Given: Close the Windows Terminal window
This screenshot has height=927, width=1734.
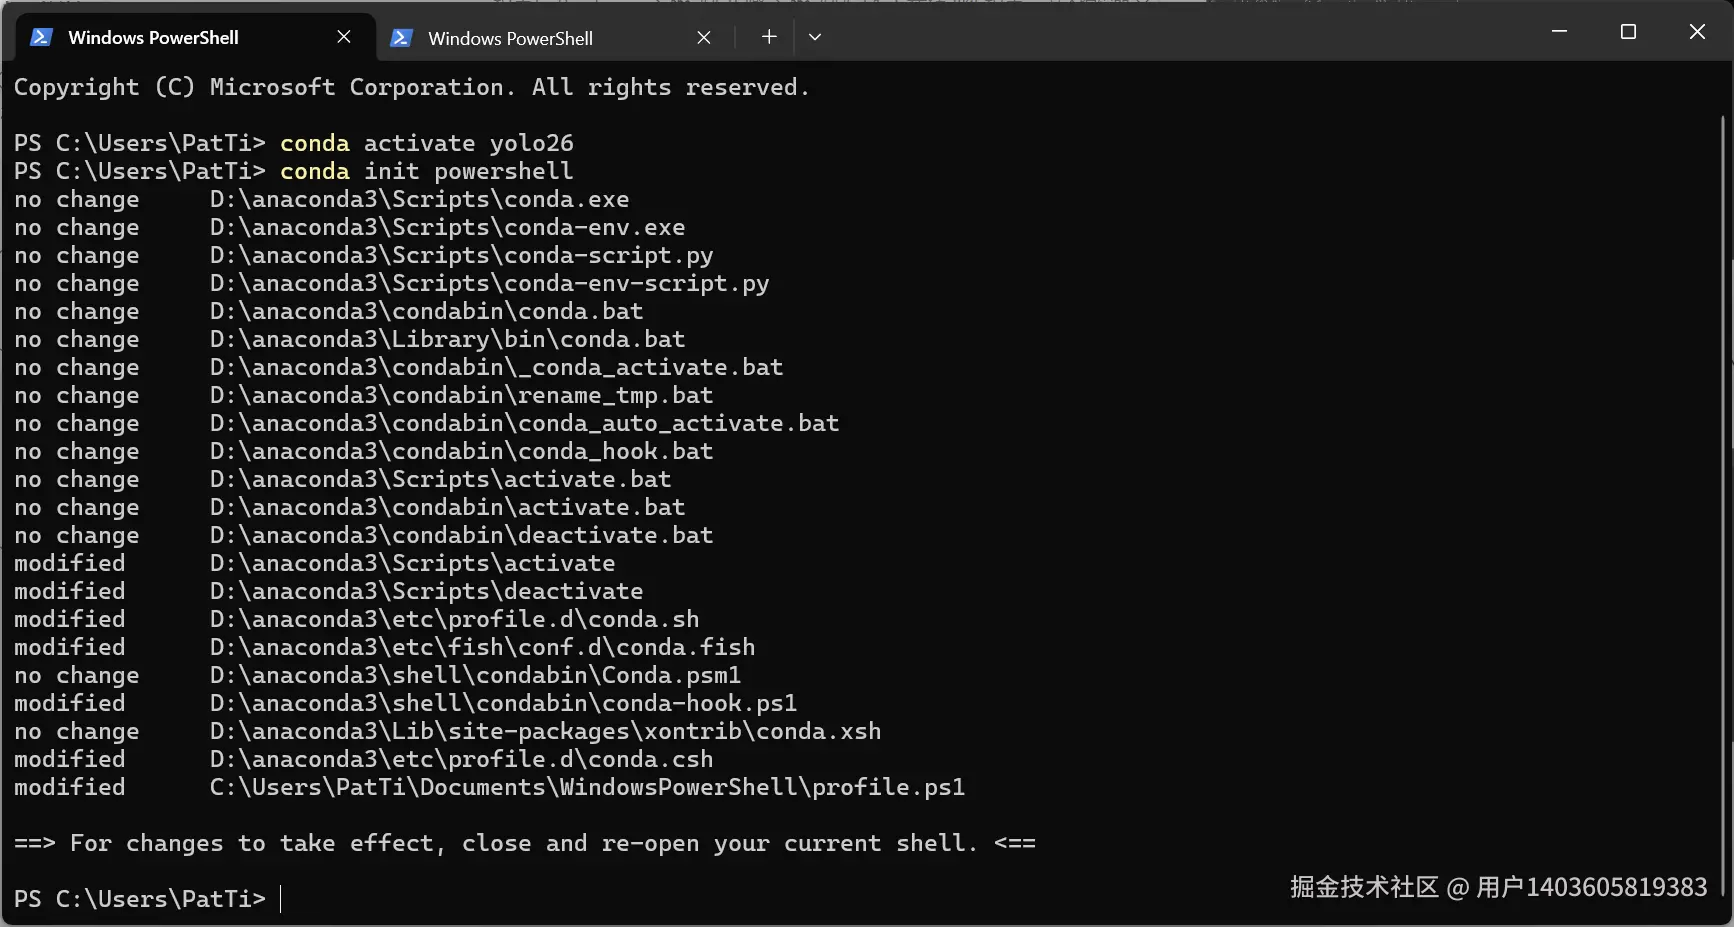Looking at the screenshot, I should pyautogui.click(x=1697, y=32).
